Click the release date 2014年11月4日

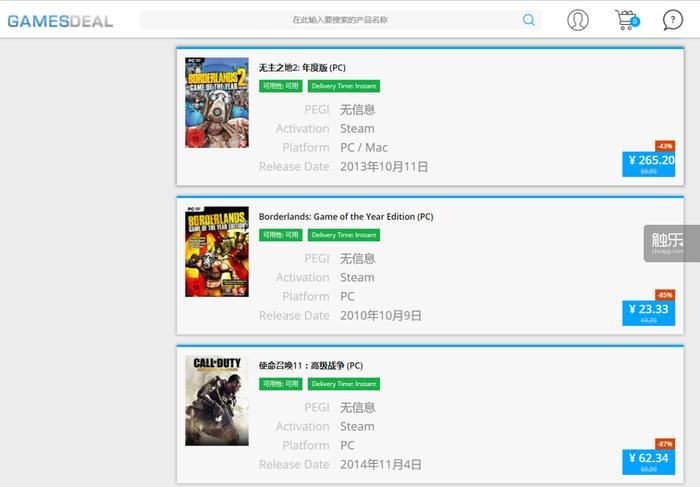(381, 465)
